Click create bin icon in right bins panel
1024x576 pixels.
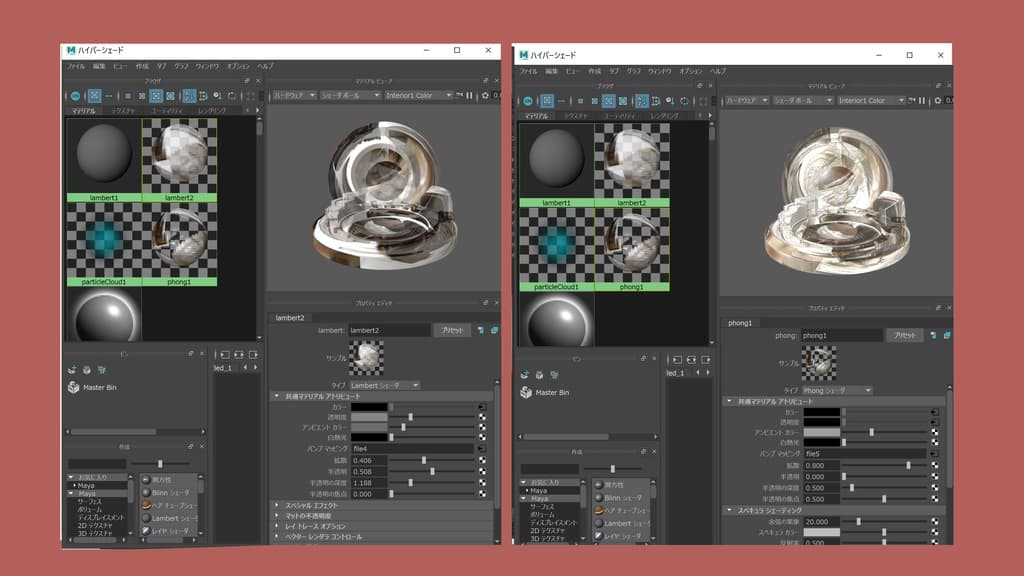(524, 375)
